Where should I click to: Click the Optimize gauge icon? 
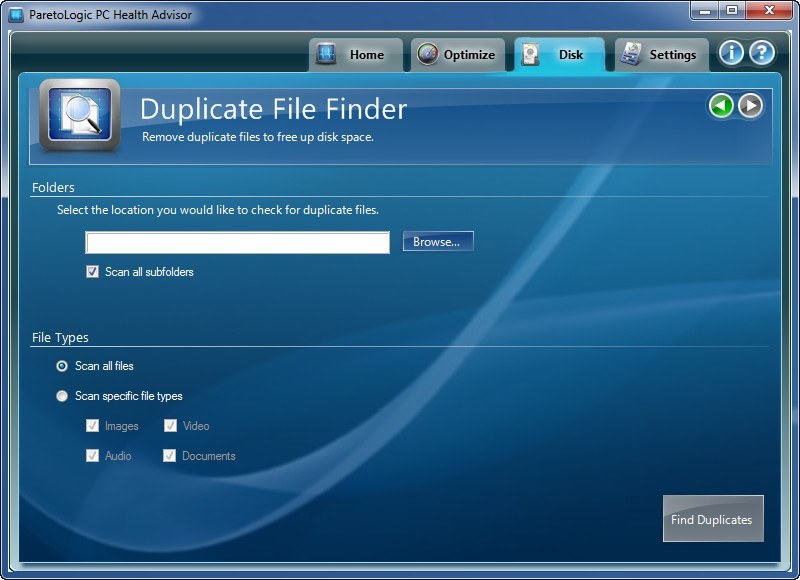point(430,55)
